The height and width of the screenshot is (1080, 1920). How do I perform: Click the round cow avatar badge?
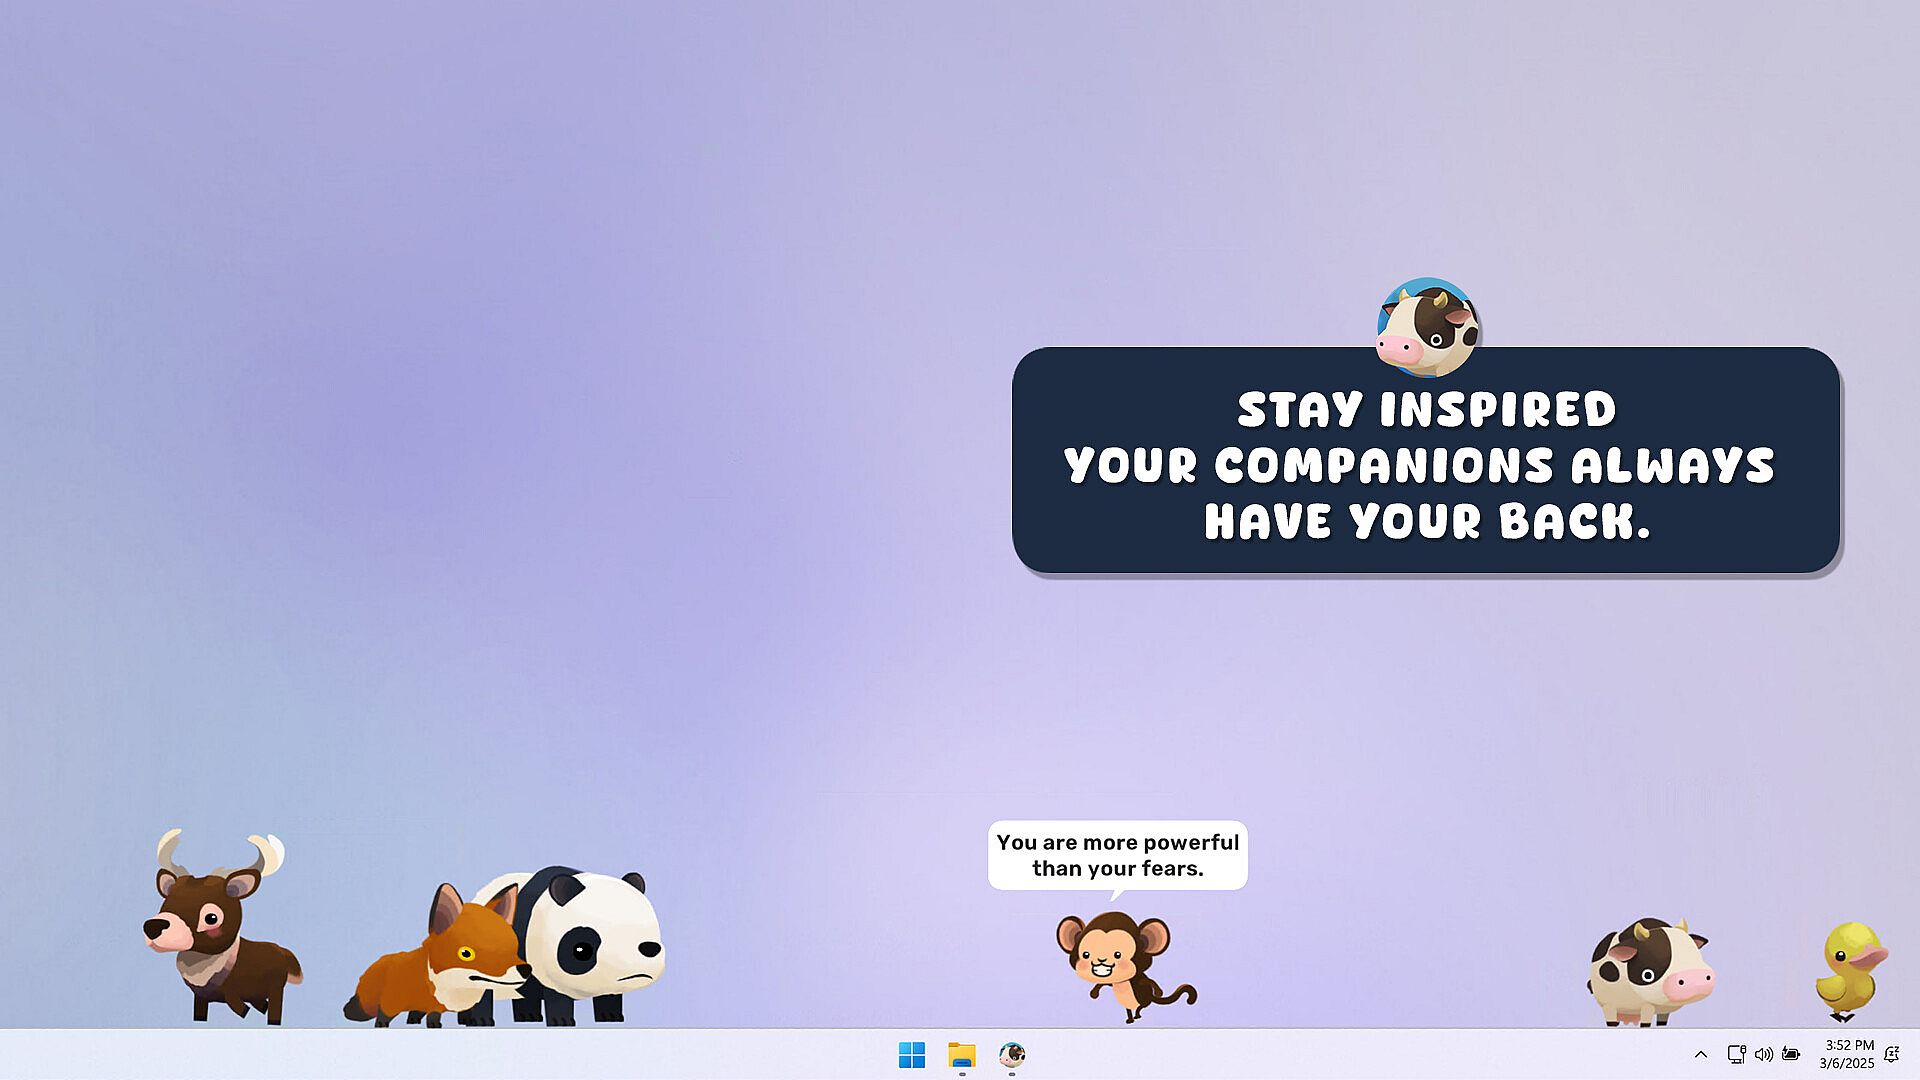pos(1427,327)
